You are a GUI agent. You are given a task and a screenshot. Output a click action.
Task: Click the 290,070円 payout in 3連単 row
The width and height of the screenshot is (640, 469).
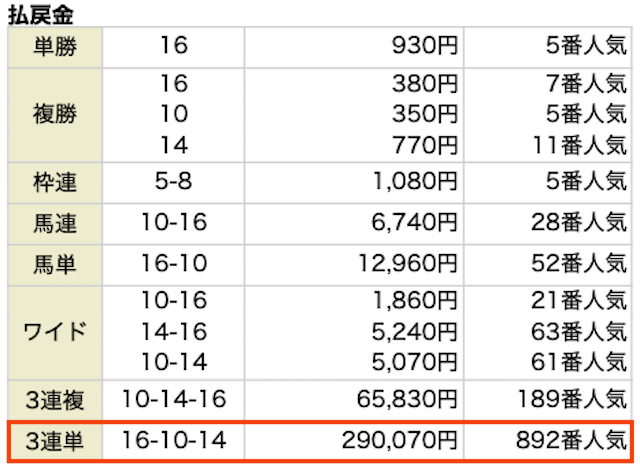(405, 439)
